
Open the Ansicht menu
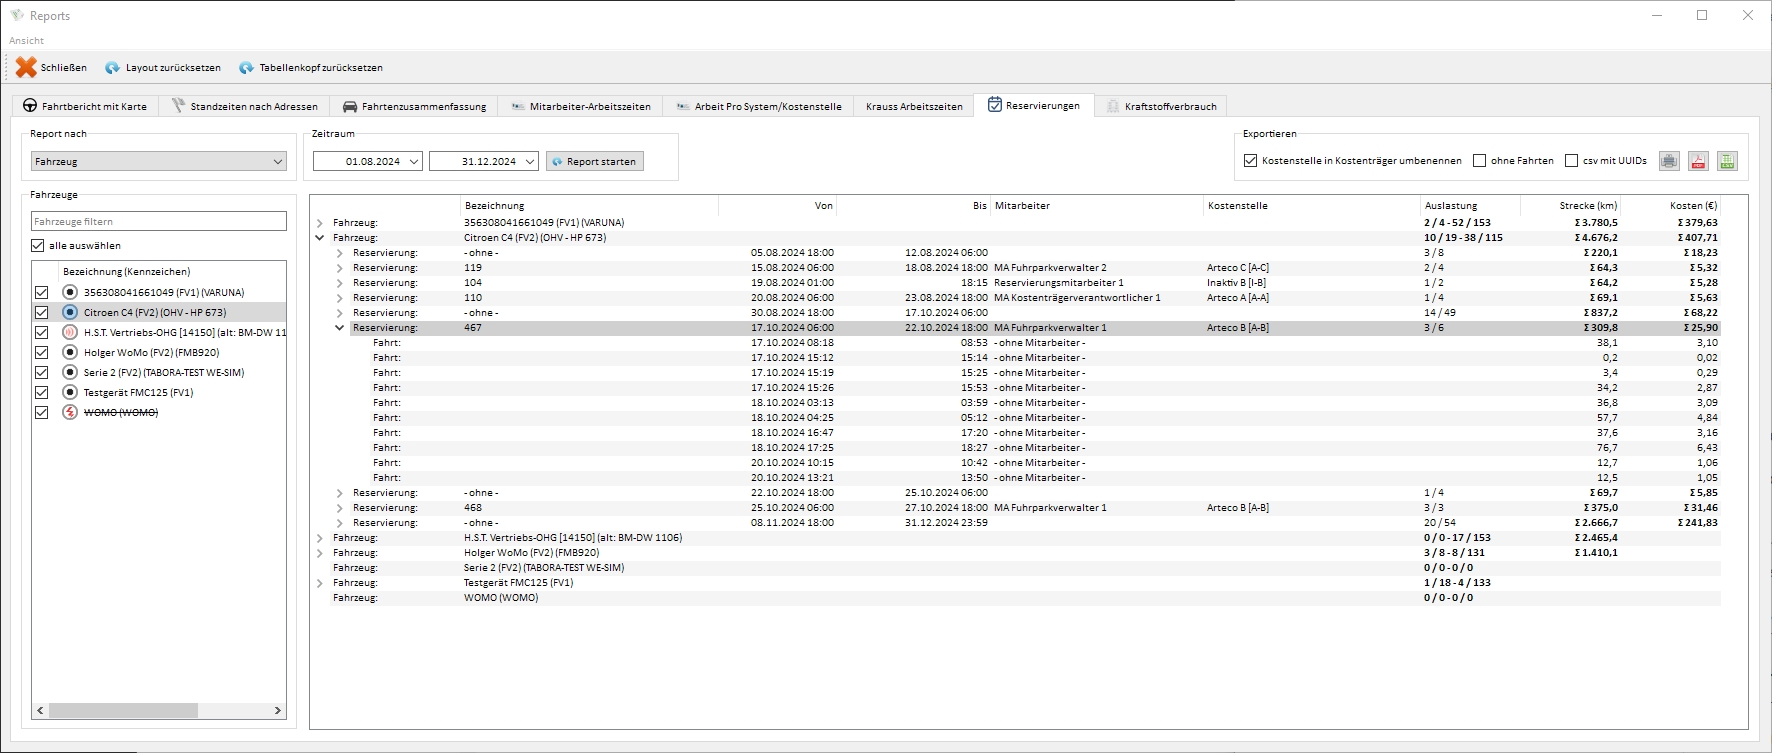[x=27, y=41]
